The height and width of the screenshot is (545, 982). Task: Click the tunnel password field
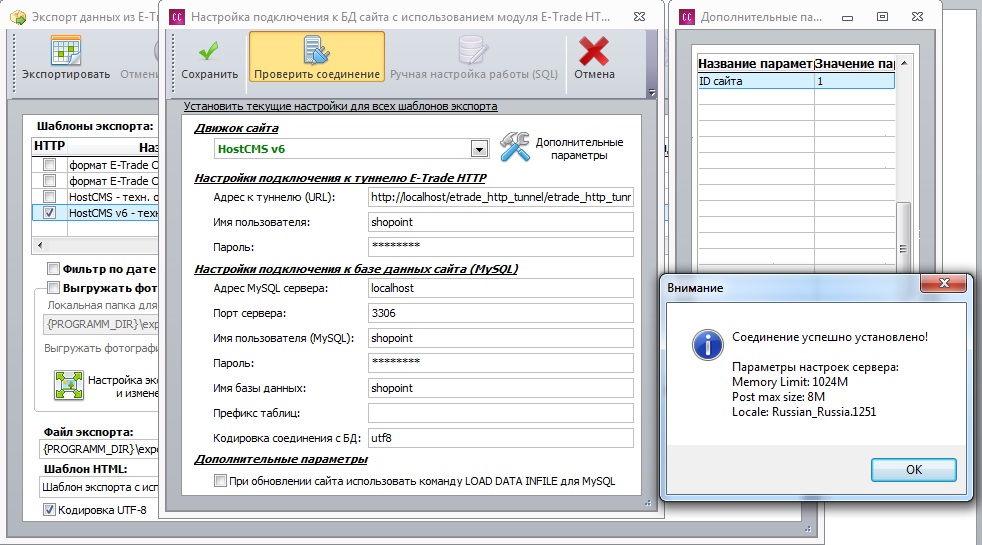pos(501,247)
